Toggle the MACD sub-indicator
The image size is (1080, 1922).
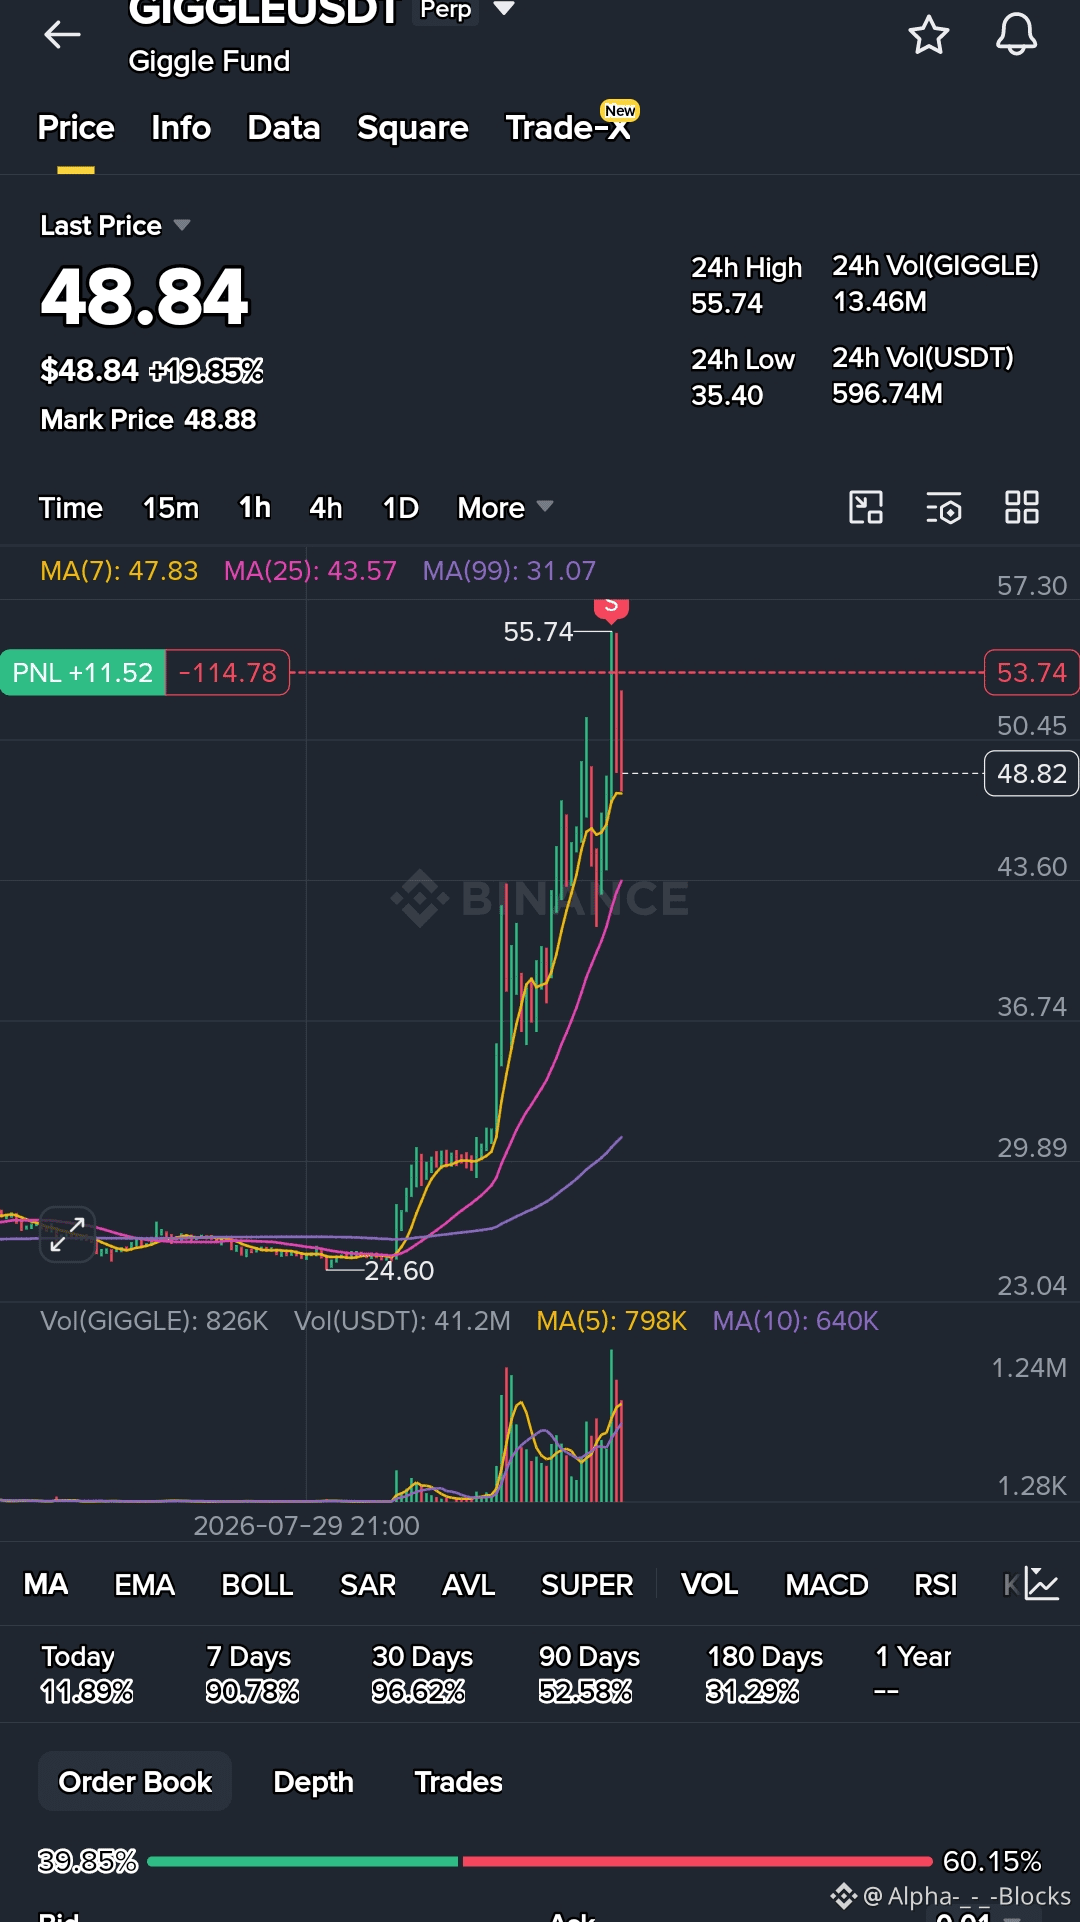click(x=827, y=1584)
